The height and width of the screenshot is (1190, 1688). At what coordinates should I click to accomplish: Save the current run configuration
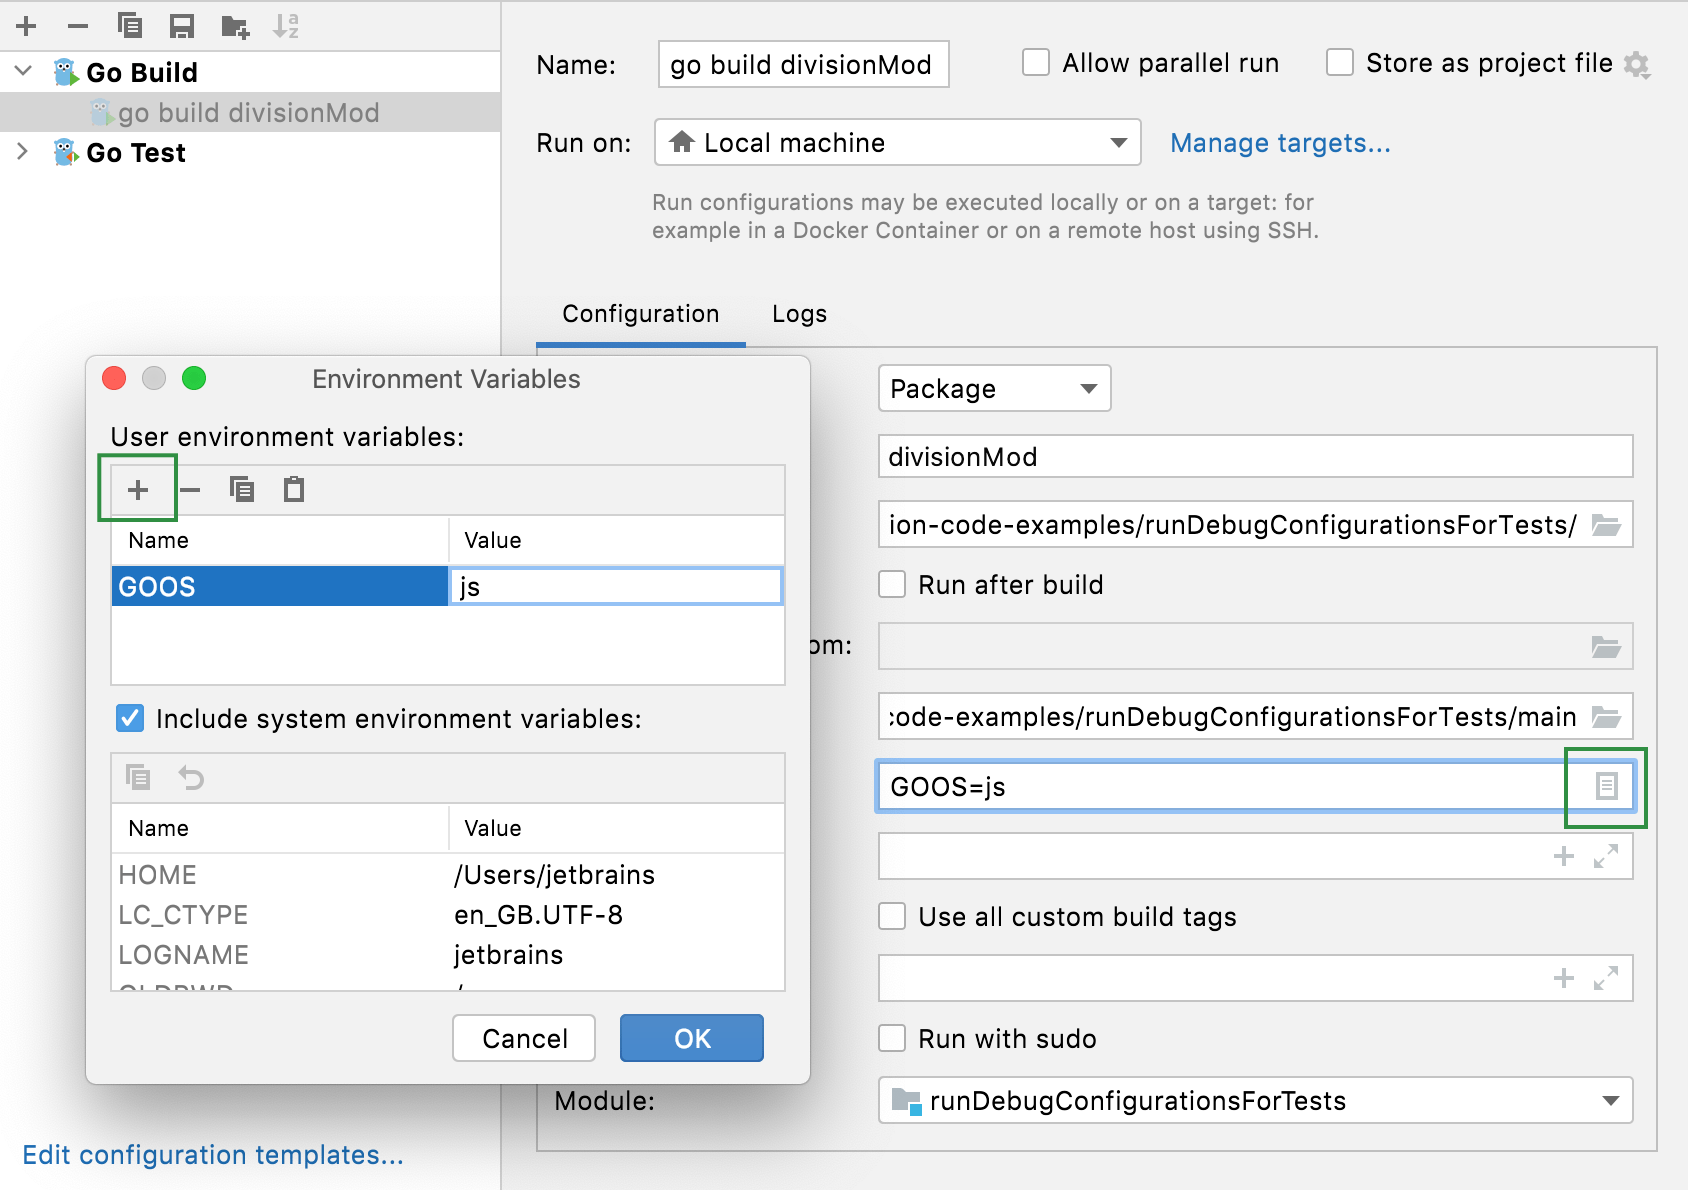(x=182, y=26)
